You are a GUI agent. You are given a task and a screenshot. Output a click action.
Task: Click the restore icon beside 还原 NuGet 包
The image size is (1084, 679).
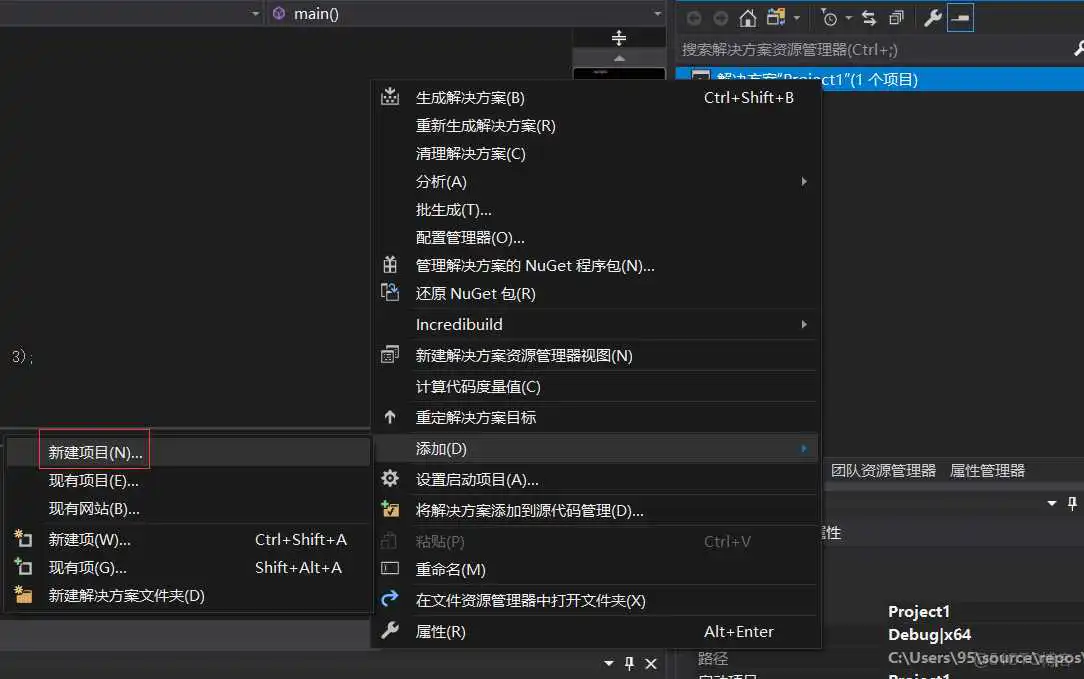click(x=389, y=293)
